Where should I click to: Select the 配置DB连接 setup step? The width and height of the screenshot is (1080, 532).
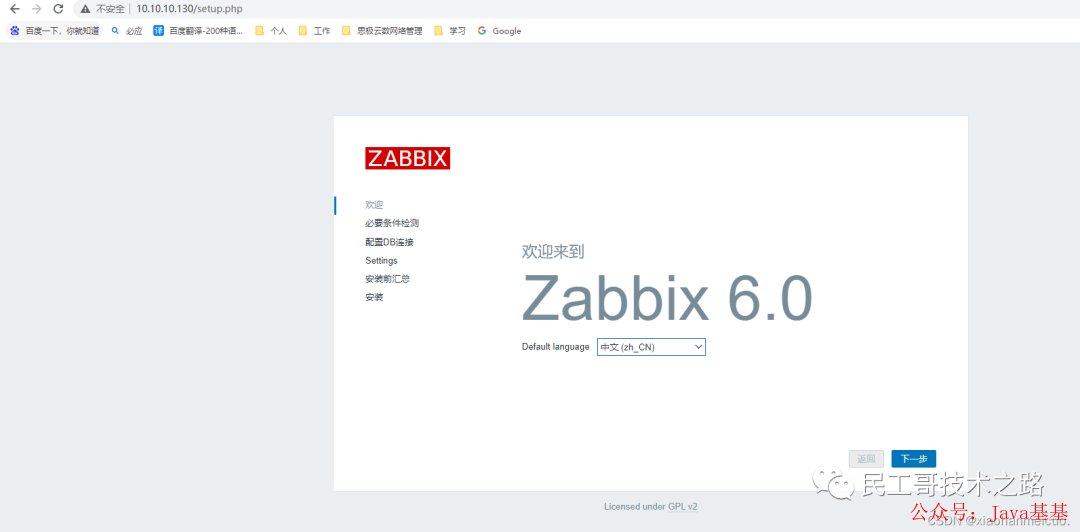[389, 242]
